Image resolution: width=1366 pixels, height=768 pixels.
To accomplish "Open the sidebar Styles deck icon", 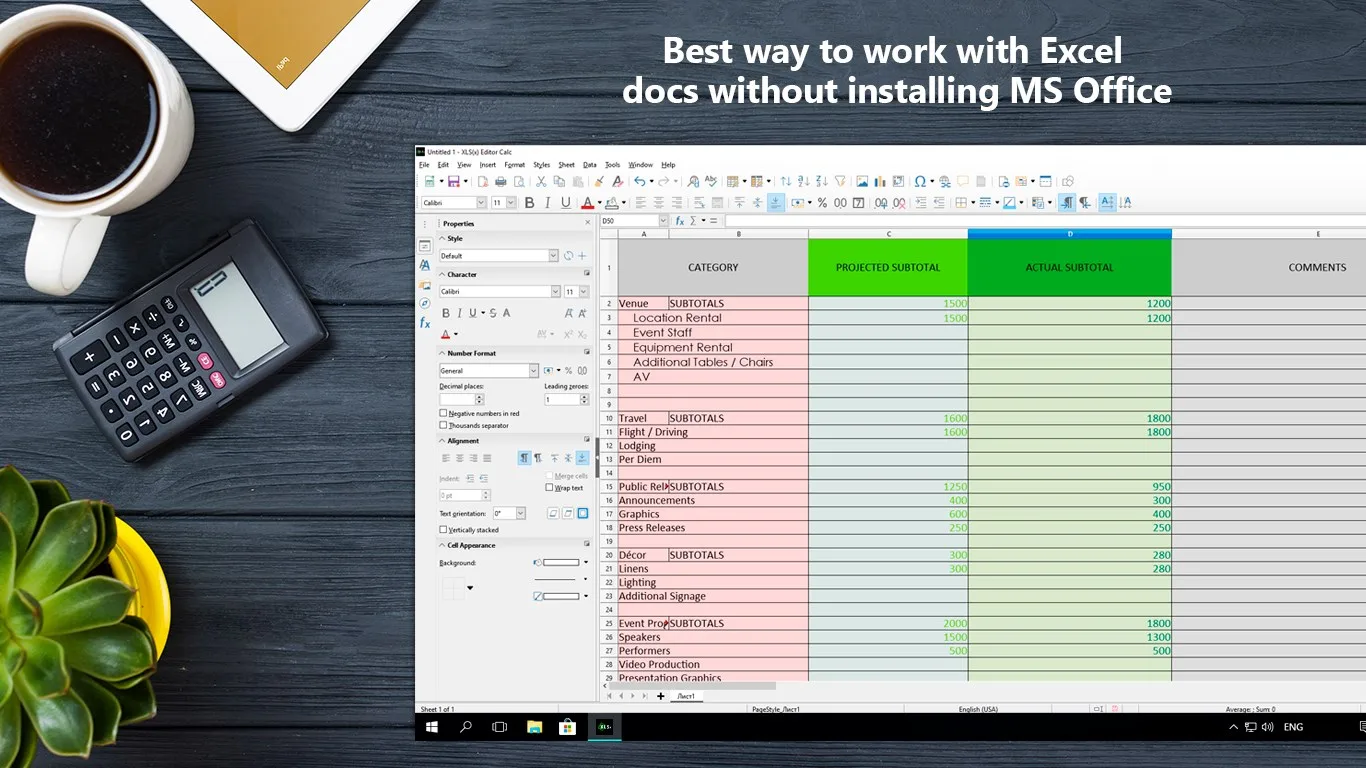I will click(425, 265).
